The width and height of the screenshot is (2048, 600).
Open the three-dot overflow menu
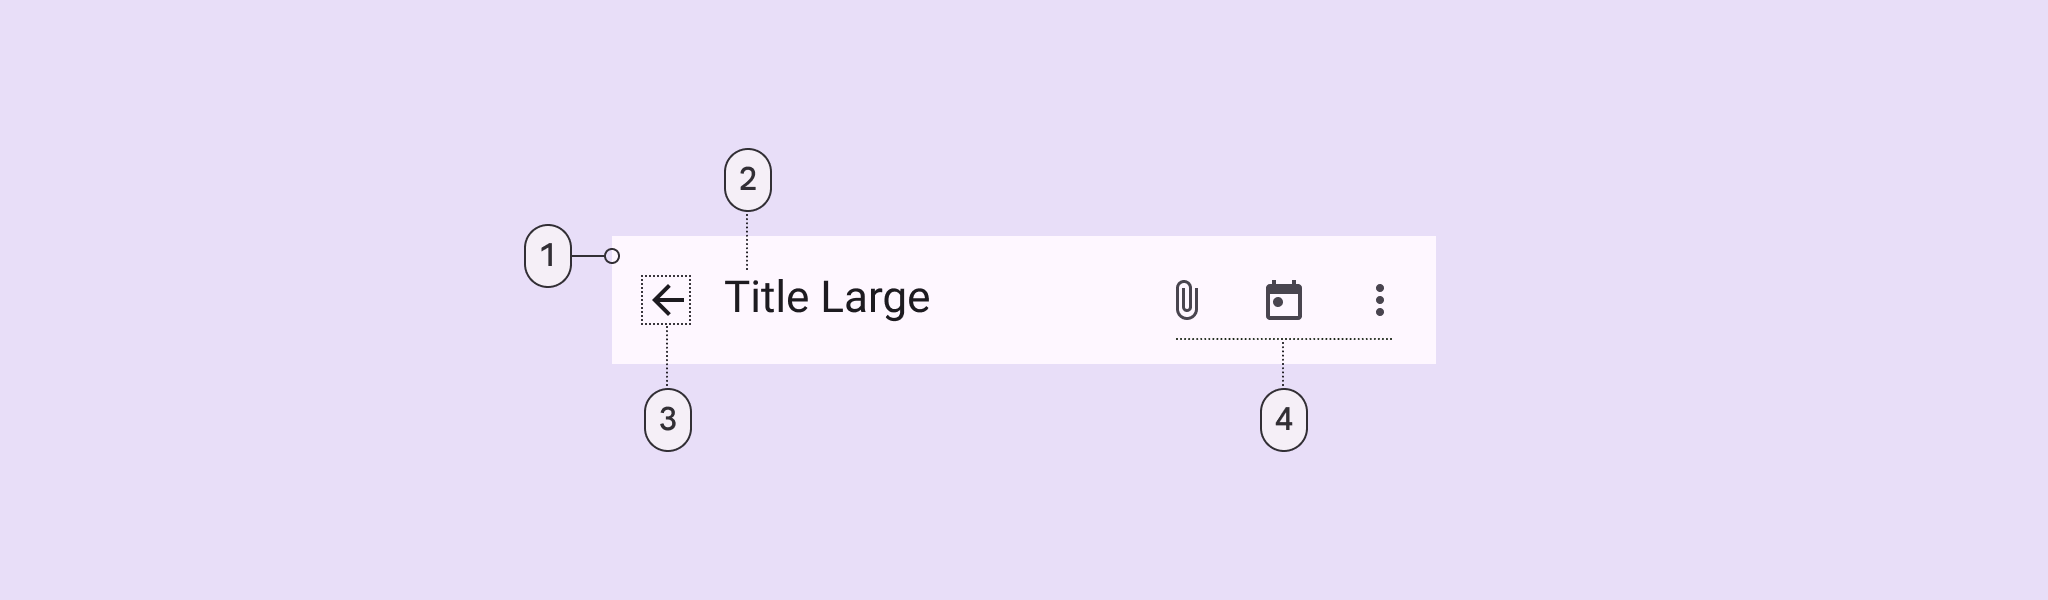coord(1379,300)
